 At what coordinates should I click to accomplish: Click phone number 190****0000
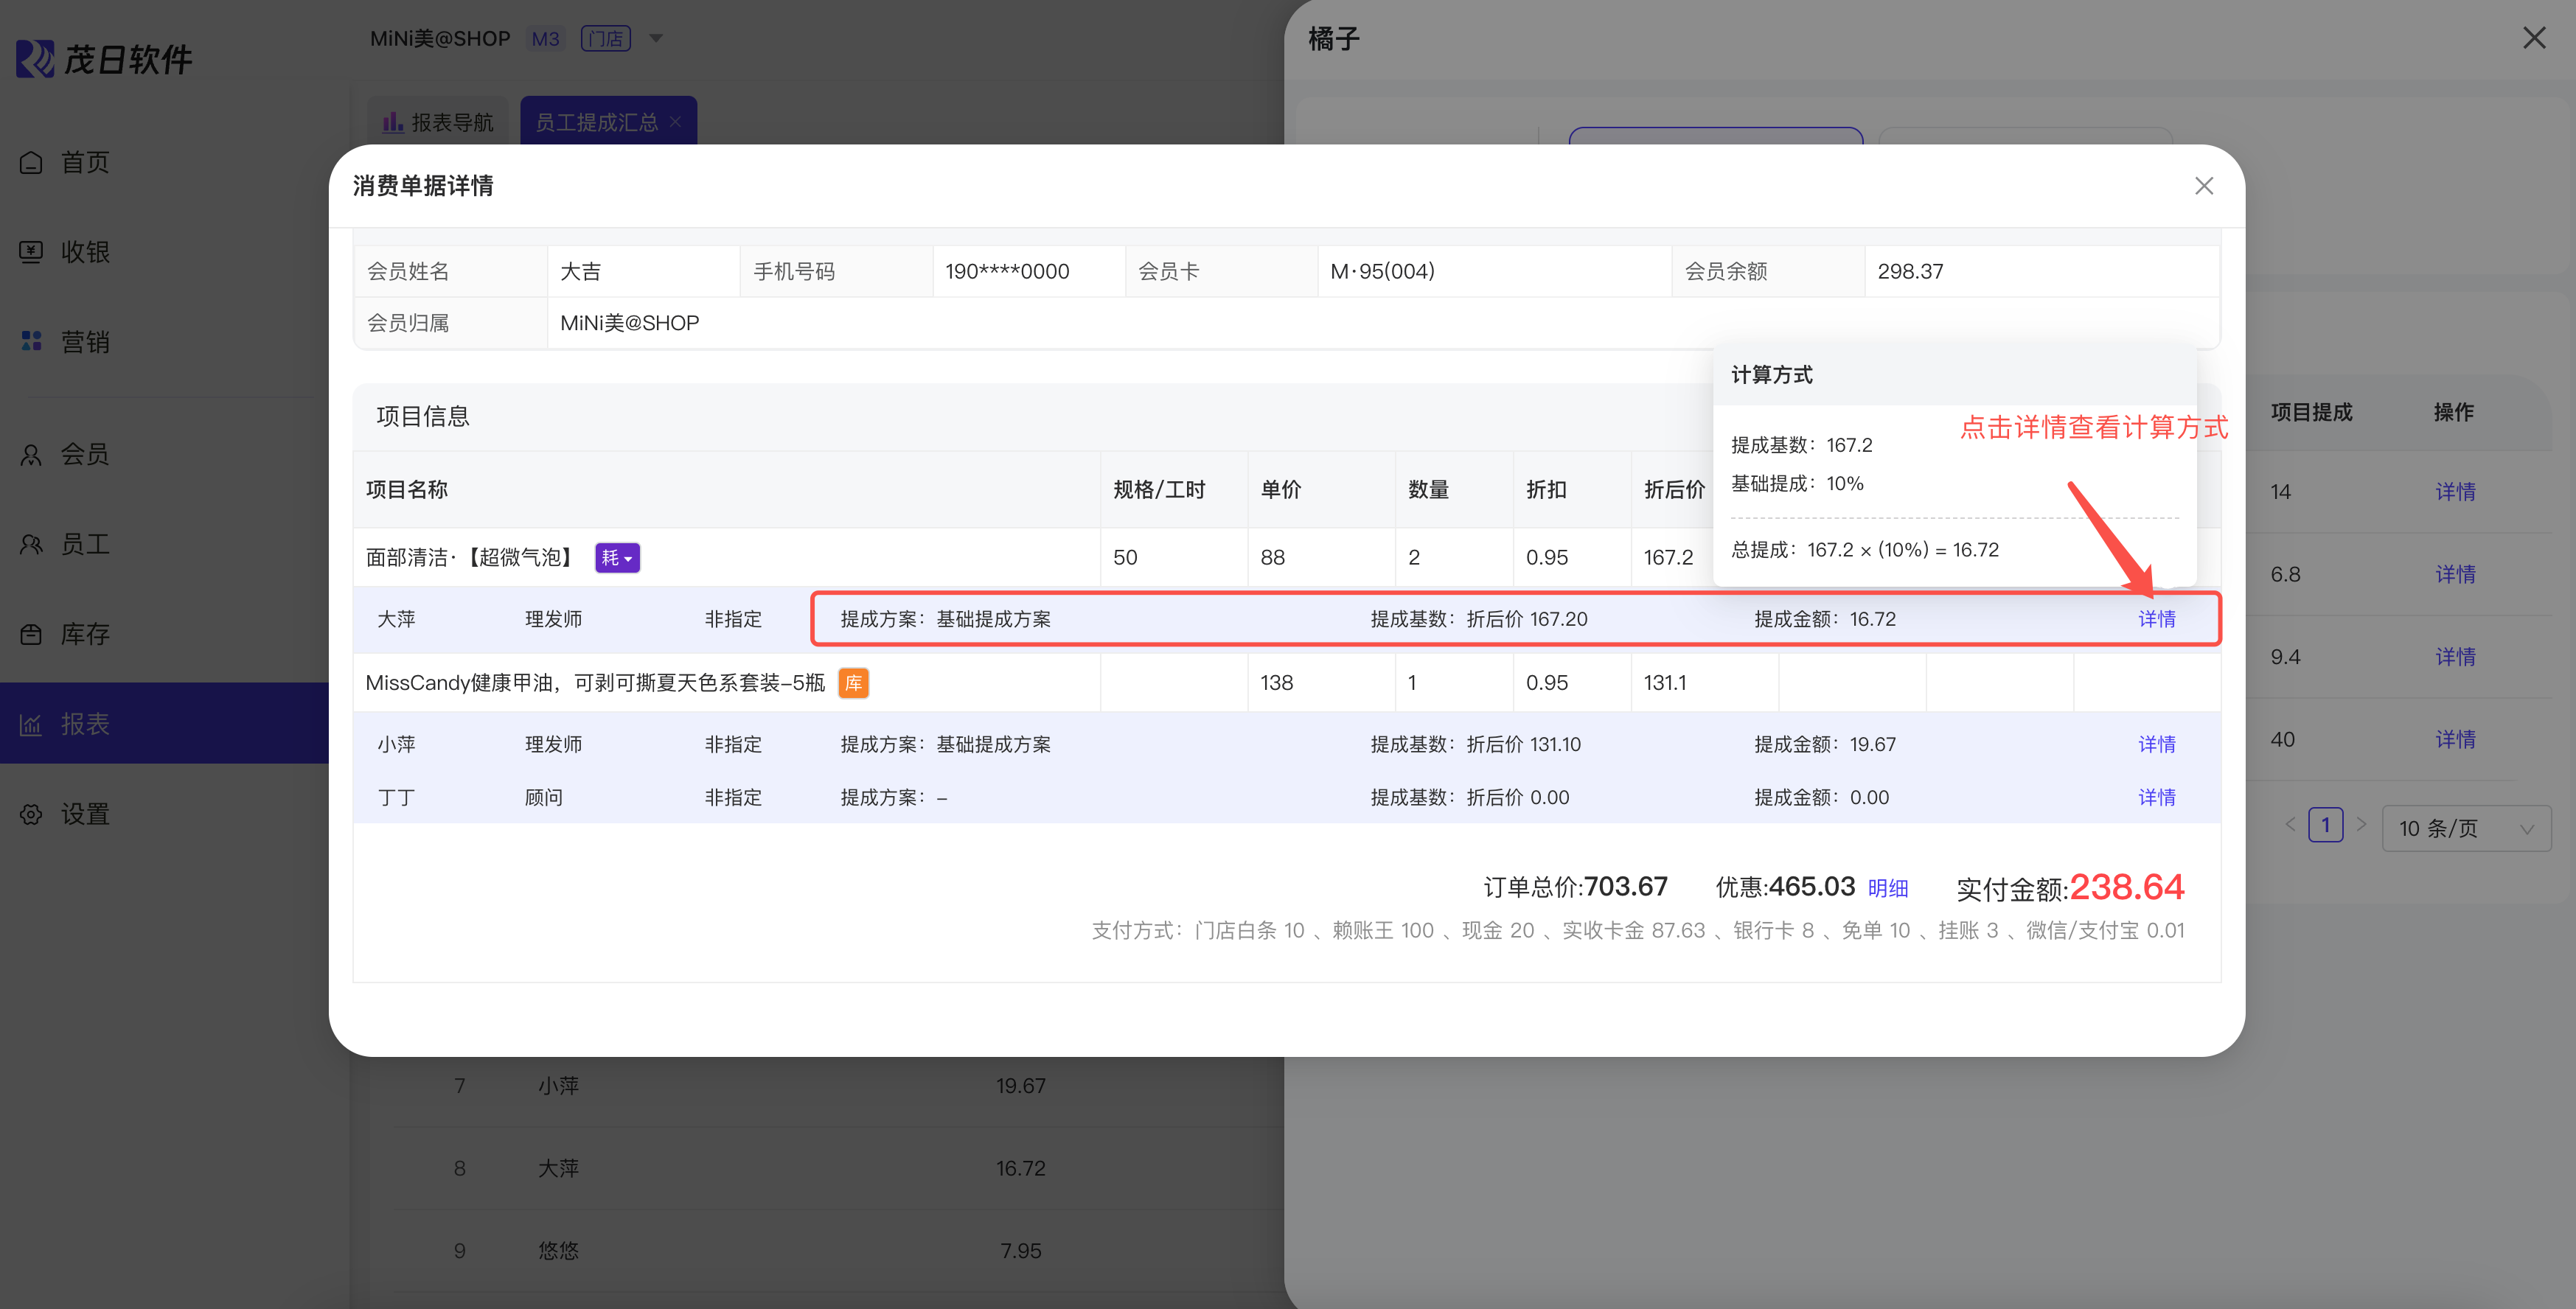coord(1007,272)
